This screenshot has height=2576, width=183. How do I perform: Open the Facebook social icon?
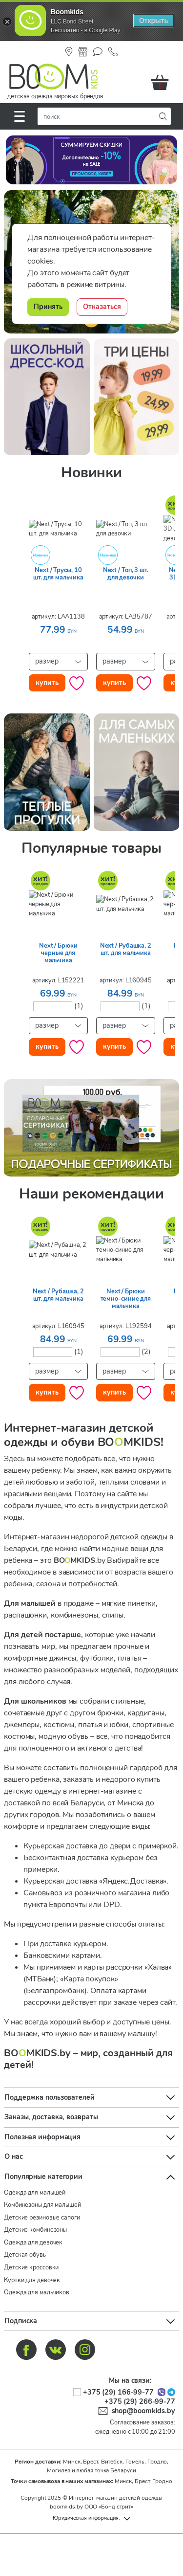point(26,2349)
